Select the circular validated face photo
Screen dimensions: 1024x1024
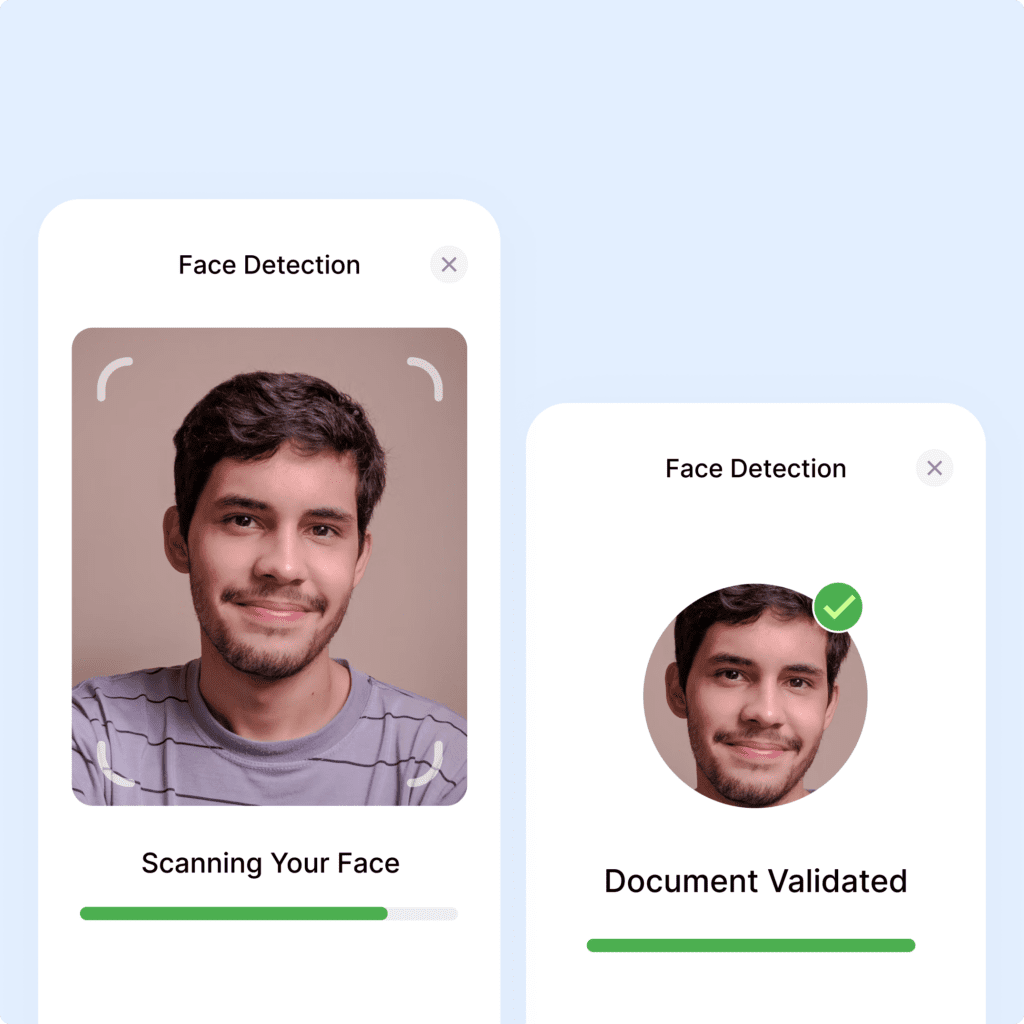755,696
